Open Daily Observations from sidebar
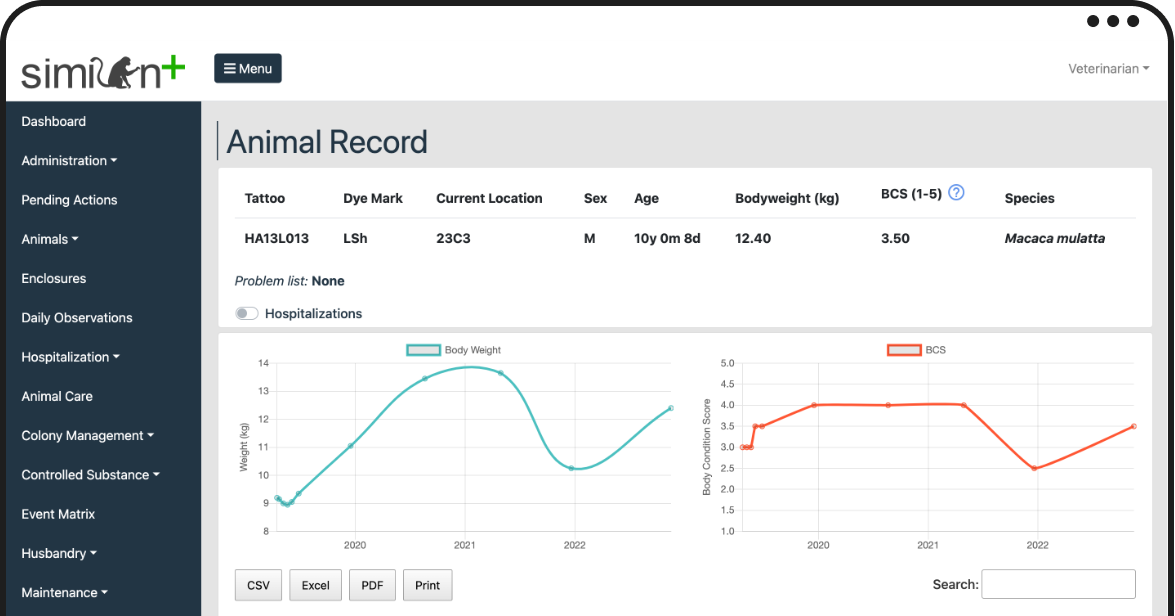Image resolution: width=1175 pixels, height=616 pixels. (76, 318)
